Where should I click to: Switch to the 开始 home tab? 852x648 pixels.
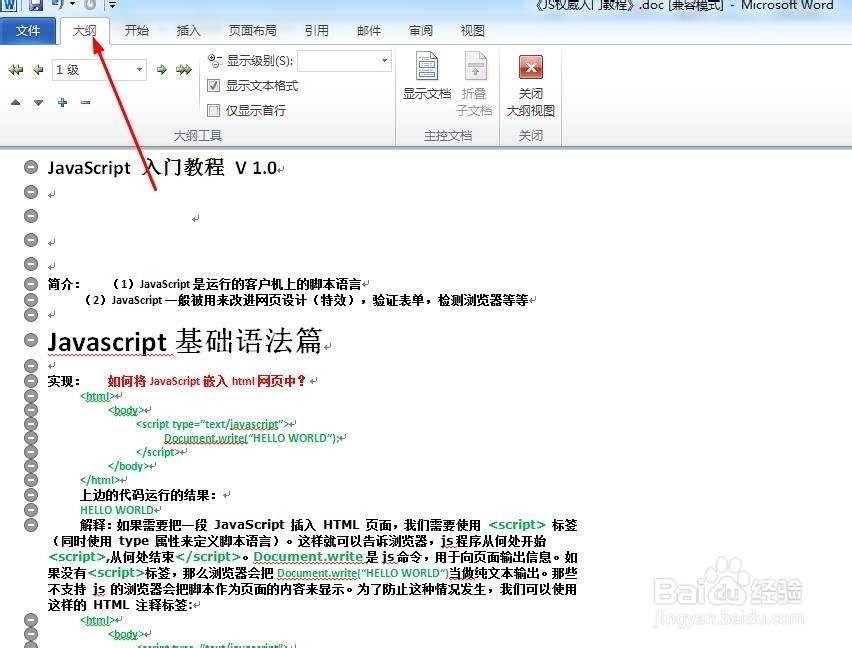(x=136, y=31)
